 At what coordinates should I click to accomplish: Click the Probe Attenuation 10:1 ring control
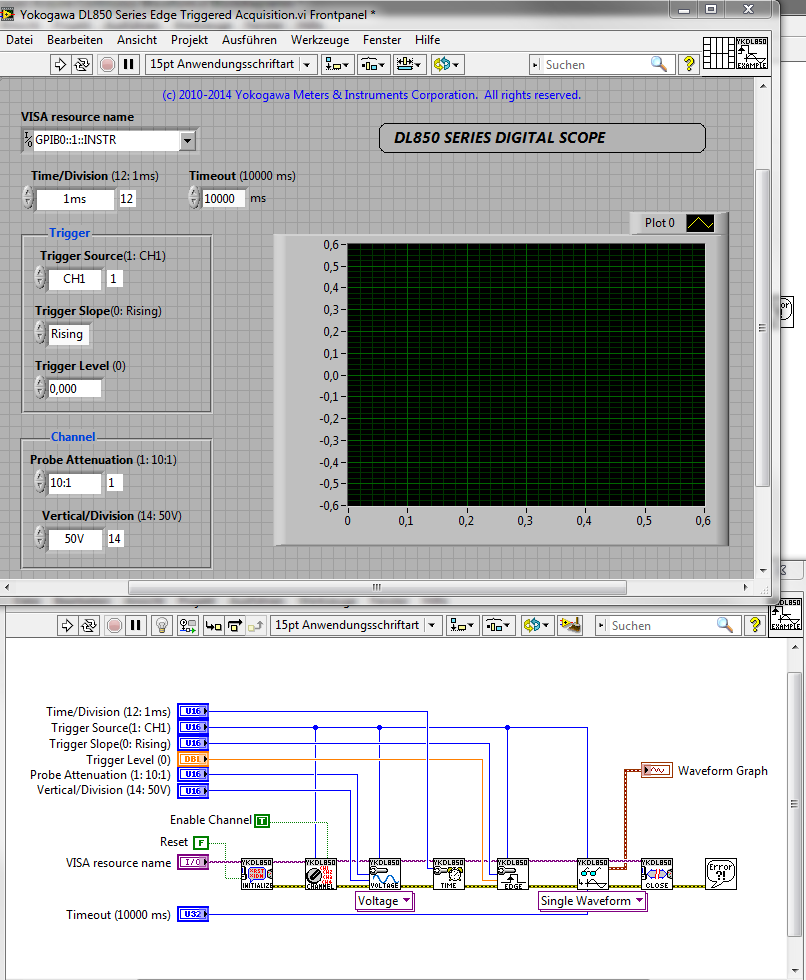tap(74, 483)
